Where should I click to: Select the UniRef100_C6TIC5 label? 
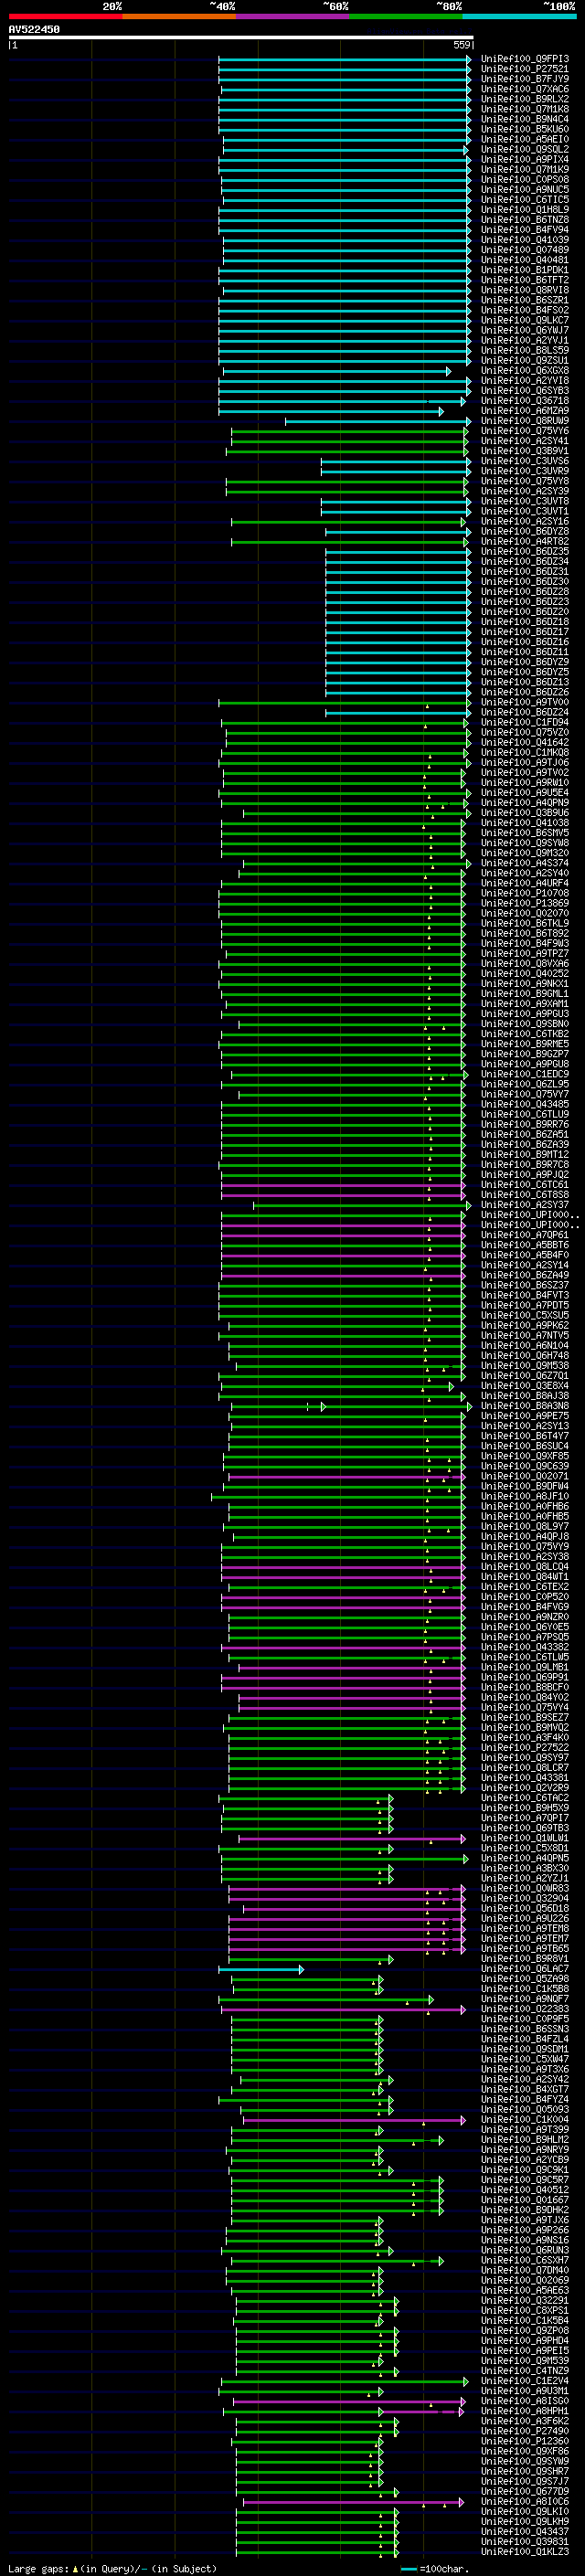525,199
